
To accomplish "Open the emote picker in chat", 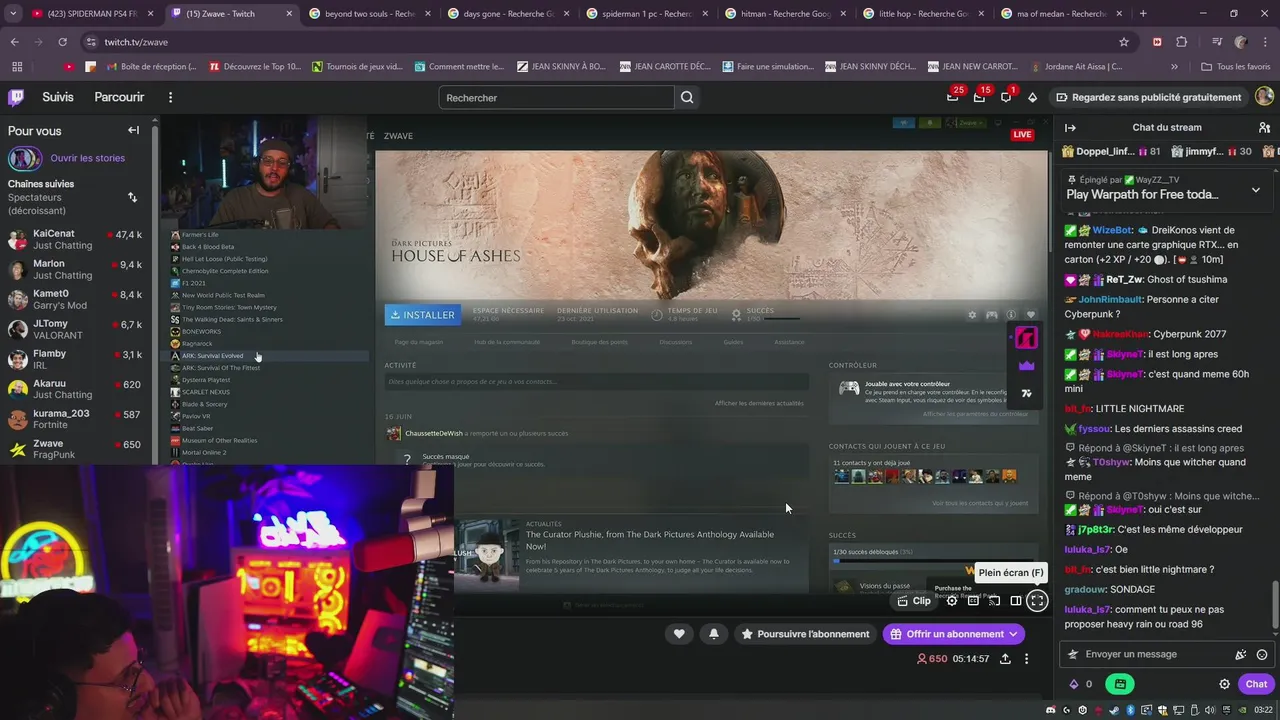I will 1262,654.
